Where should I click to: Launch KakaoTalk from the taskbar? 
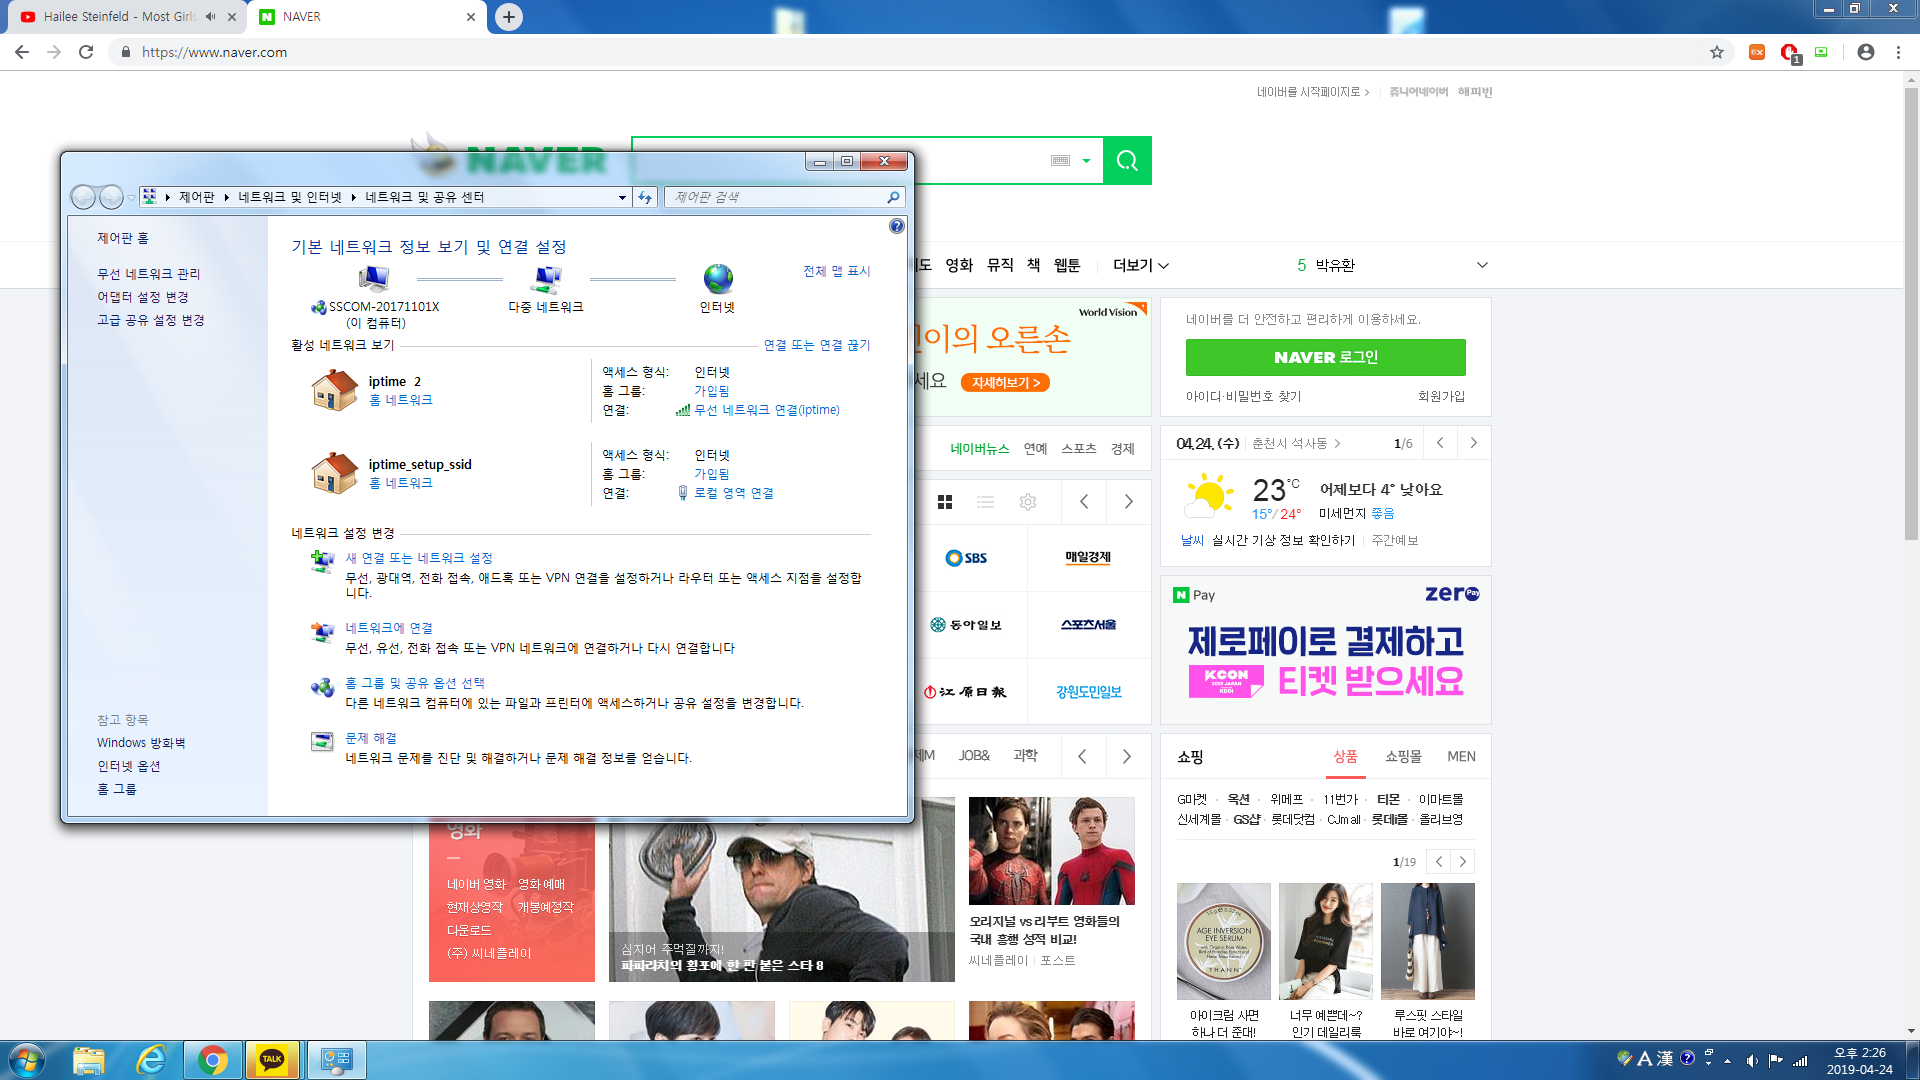coord(272,1060)
